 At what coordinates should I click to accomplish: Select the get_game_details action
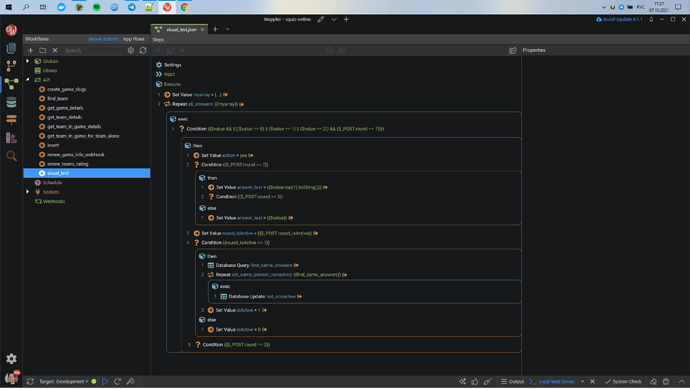(x=65, y=108)
